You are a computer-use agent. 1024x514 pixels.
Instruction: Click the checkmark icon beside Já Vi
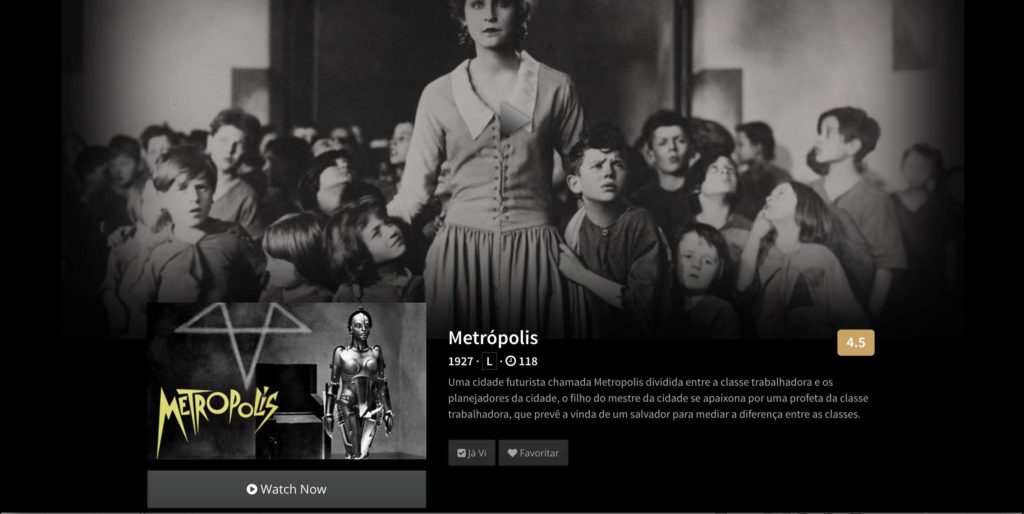(x=461, y=453)
